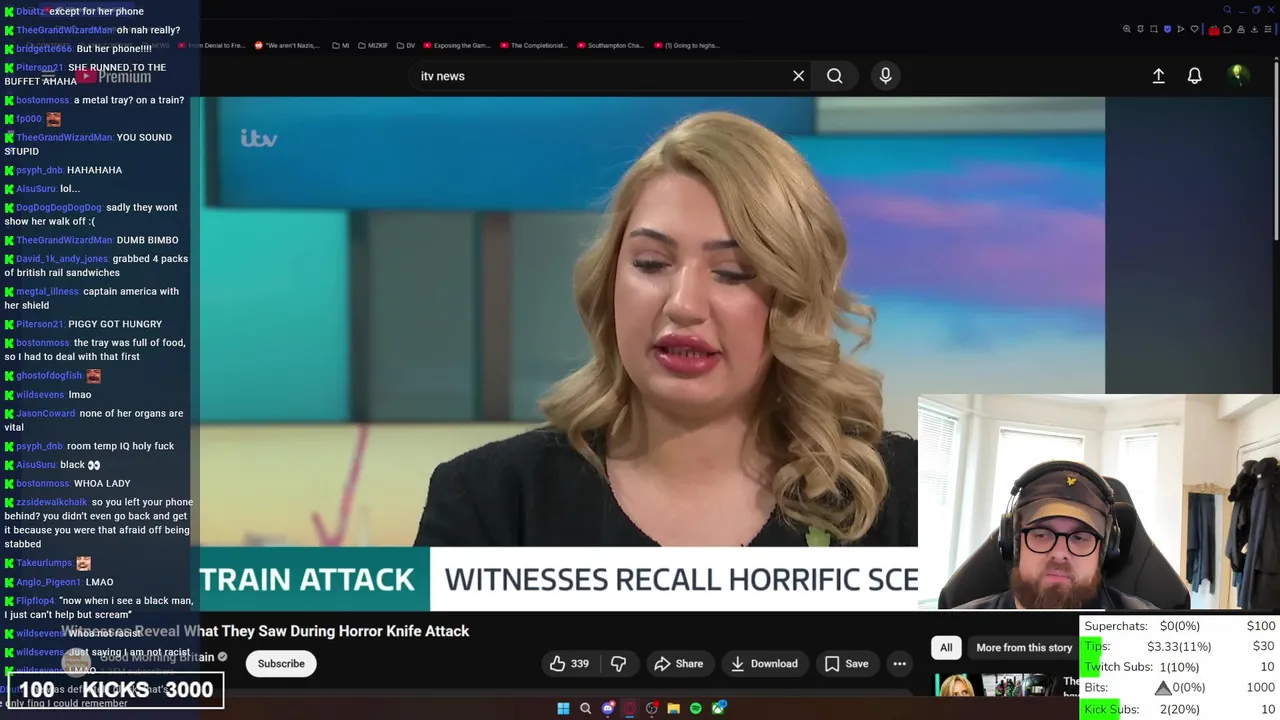Click chat username megtal_illness
The width and height of the screenshot is (1280, 720).
pos(47,291)
